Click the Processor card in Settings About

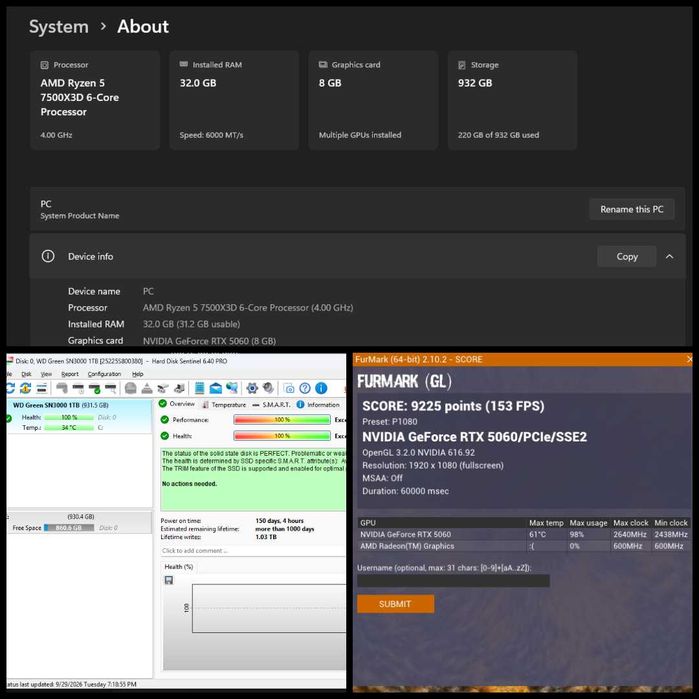(95, 100)
